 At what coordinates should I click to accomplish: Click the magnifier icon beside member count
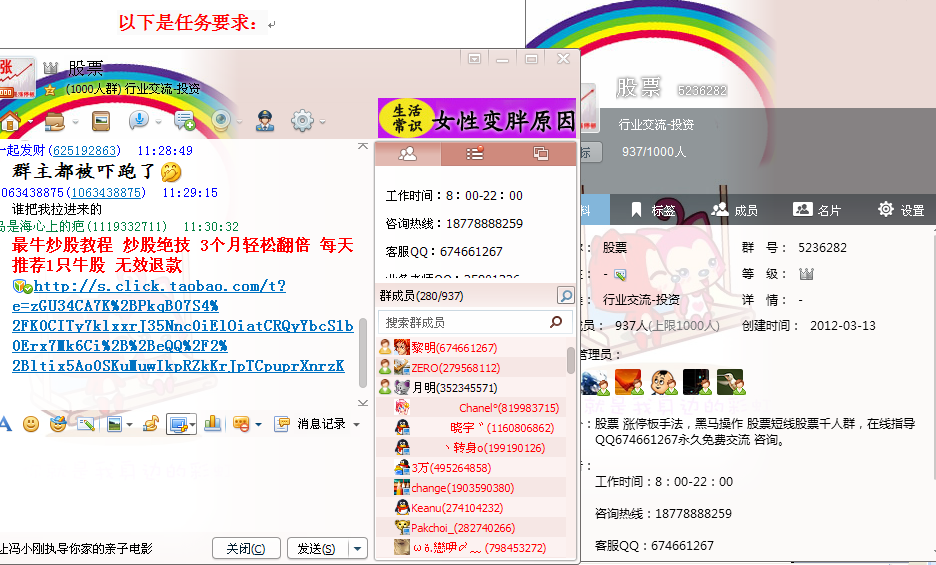coord(566,296)
